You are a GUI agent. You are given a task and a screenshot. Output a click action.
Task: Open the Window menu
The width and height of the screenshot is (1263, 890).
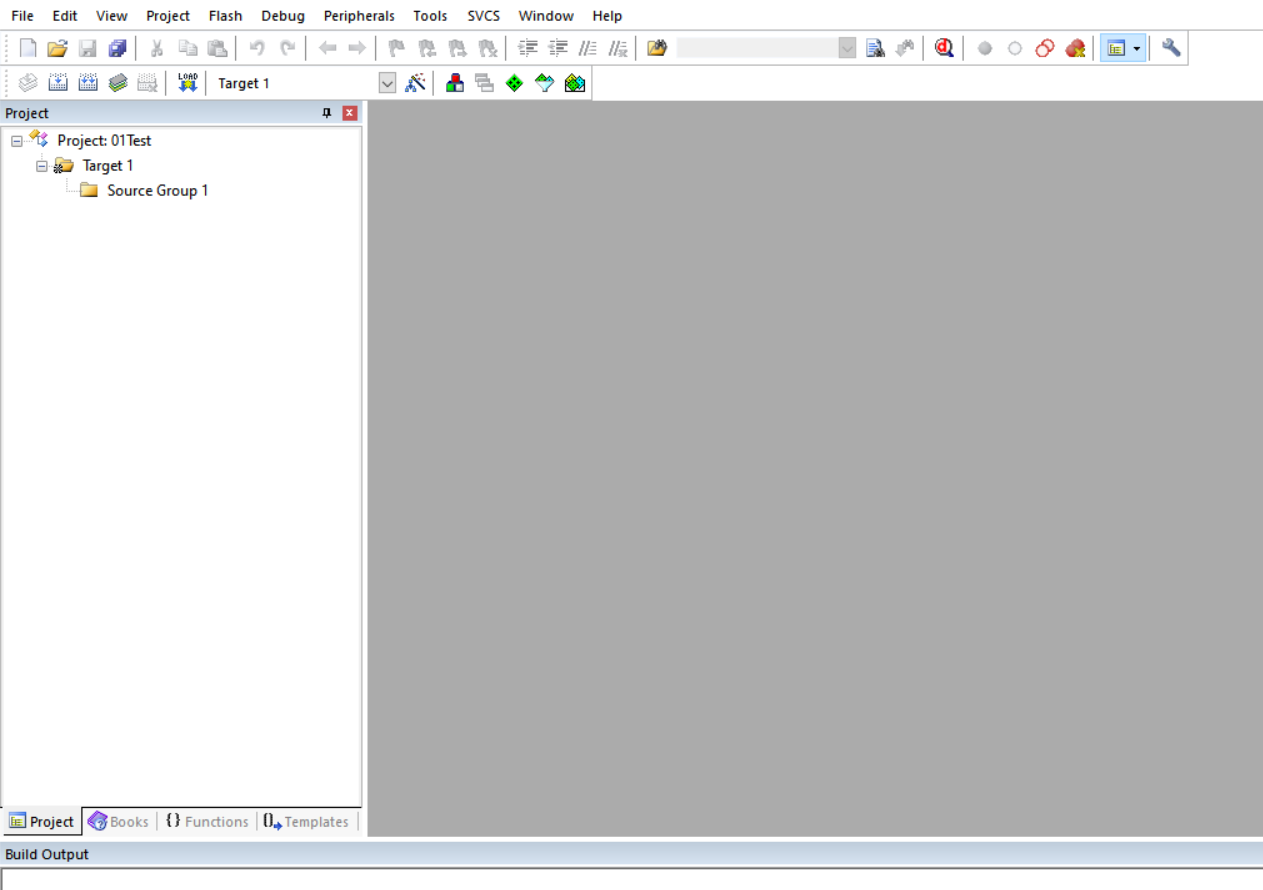[546, 16]
